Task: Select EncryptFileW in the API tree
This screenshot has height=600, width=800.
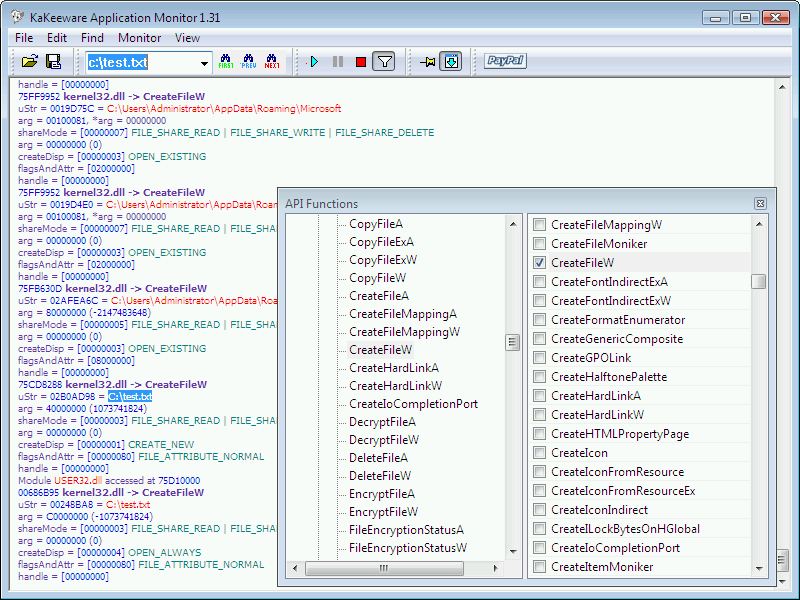Action: pos(383,512)
